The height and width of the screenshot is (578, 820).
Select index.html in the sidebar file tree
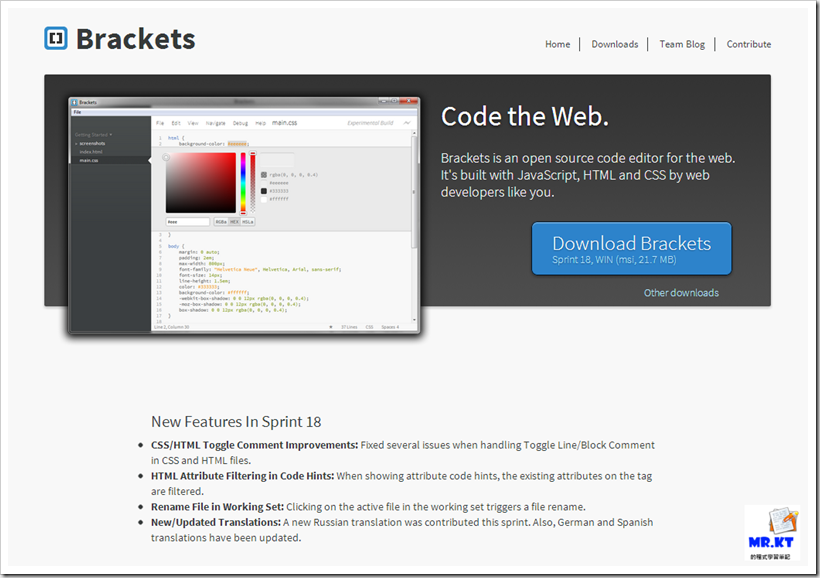(x=91, y=152)
